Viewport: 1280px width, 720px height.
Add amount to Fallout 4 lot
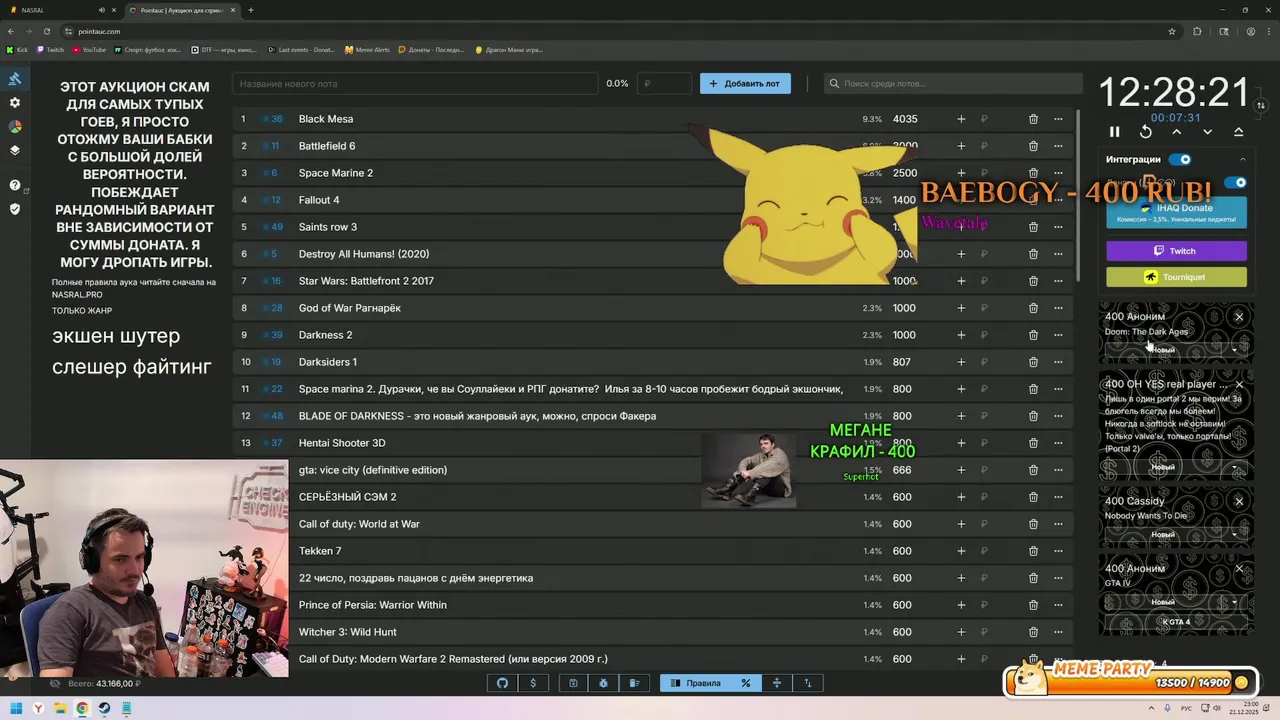(x=961, y=200)
